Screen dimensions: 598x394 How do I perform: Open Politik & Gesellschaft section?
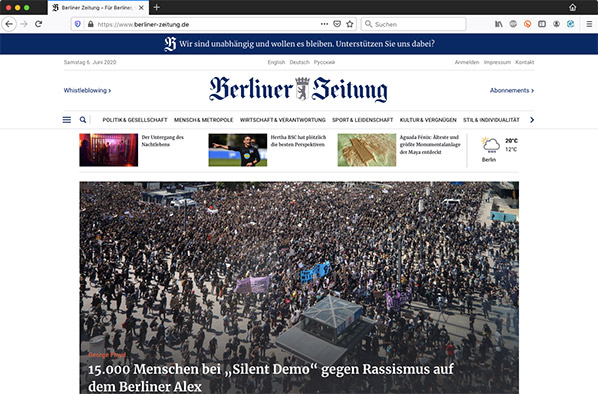(x=135, y=120)
